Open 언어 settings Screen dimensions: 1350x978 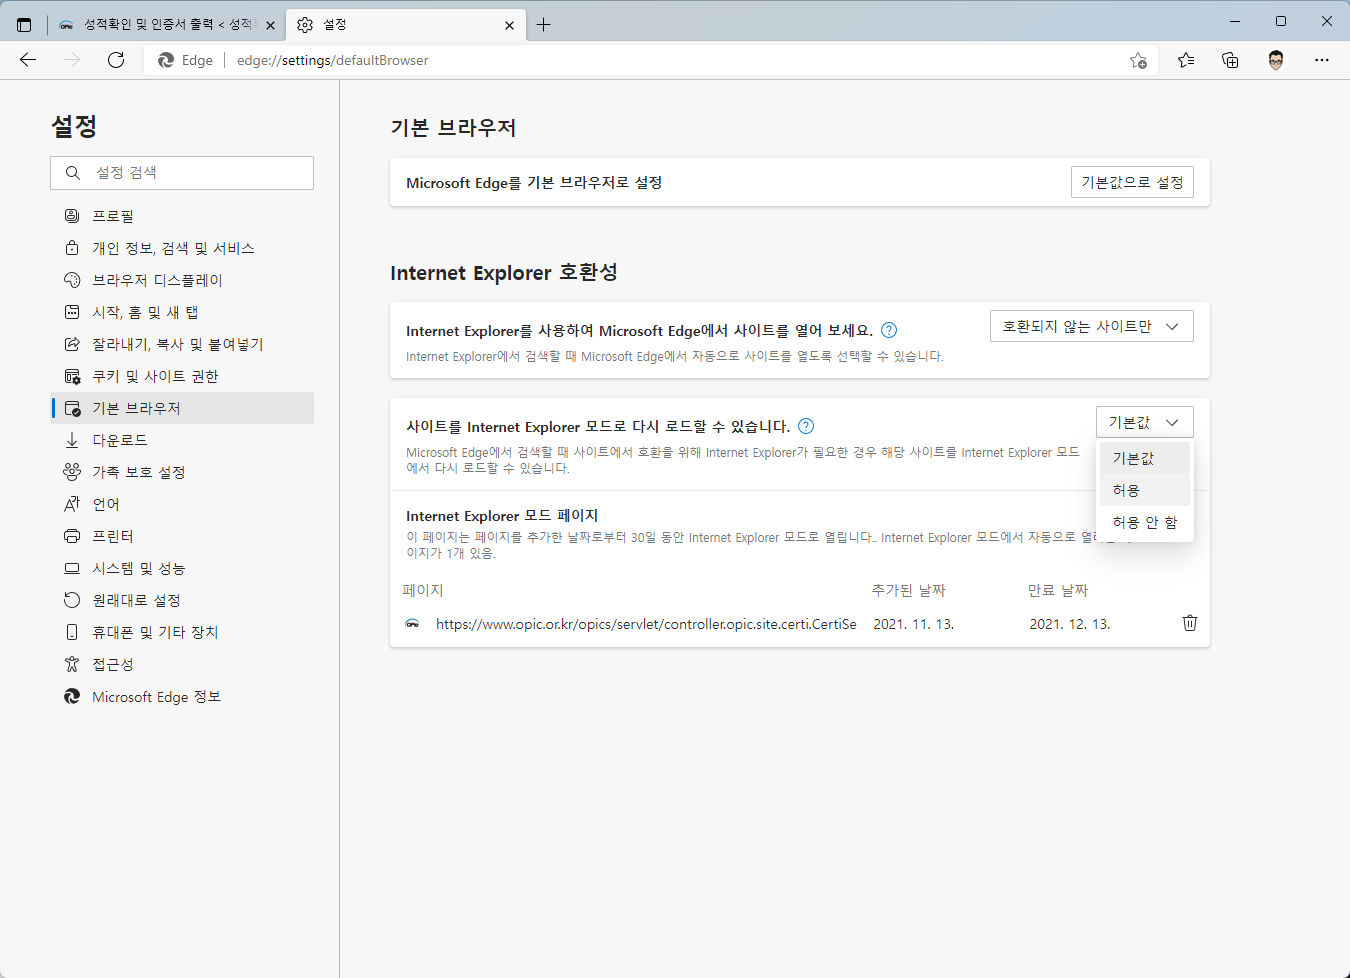tap(182, 504)
